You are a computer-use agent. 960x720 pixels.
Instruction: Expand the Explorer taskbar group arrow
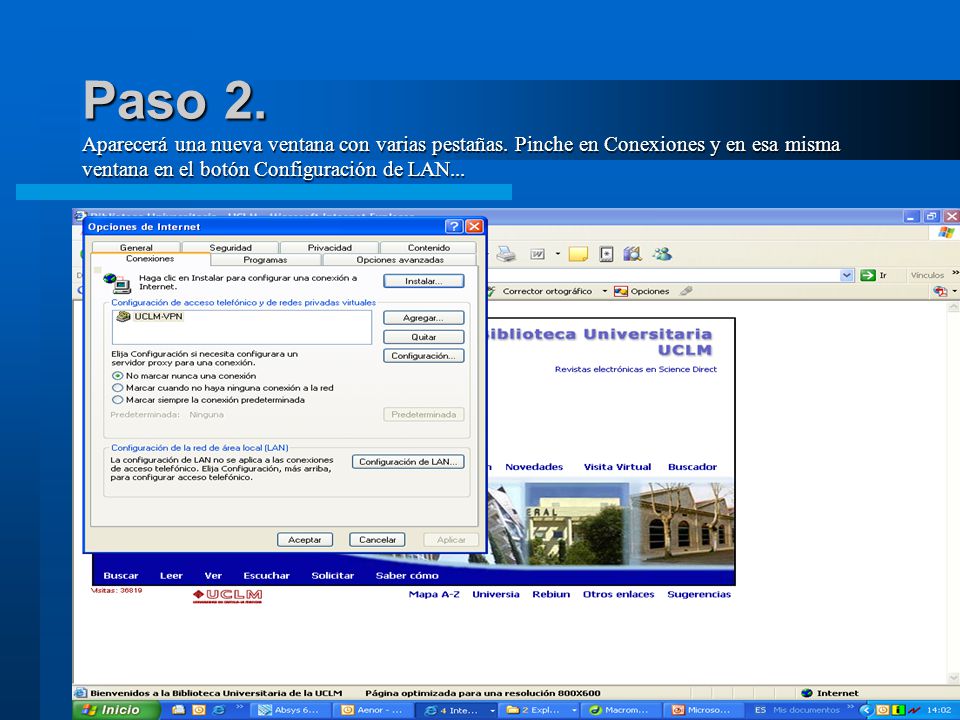pyautogui.click(x=574, y=711)
